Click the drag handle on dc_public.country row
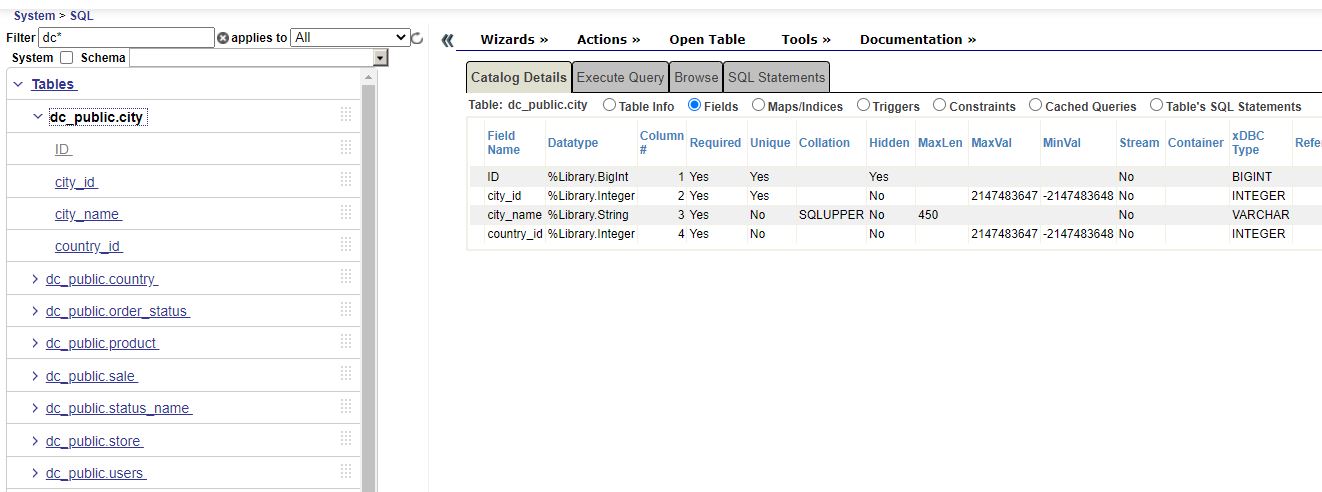 click(x=346, y=277)
